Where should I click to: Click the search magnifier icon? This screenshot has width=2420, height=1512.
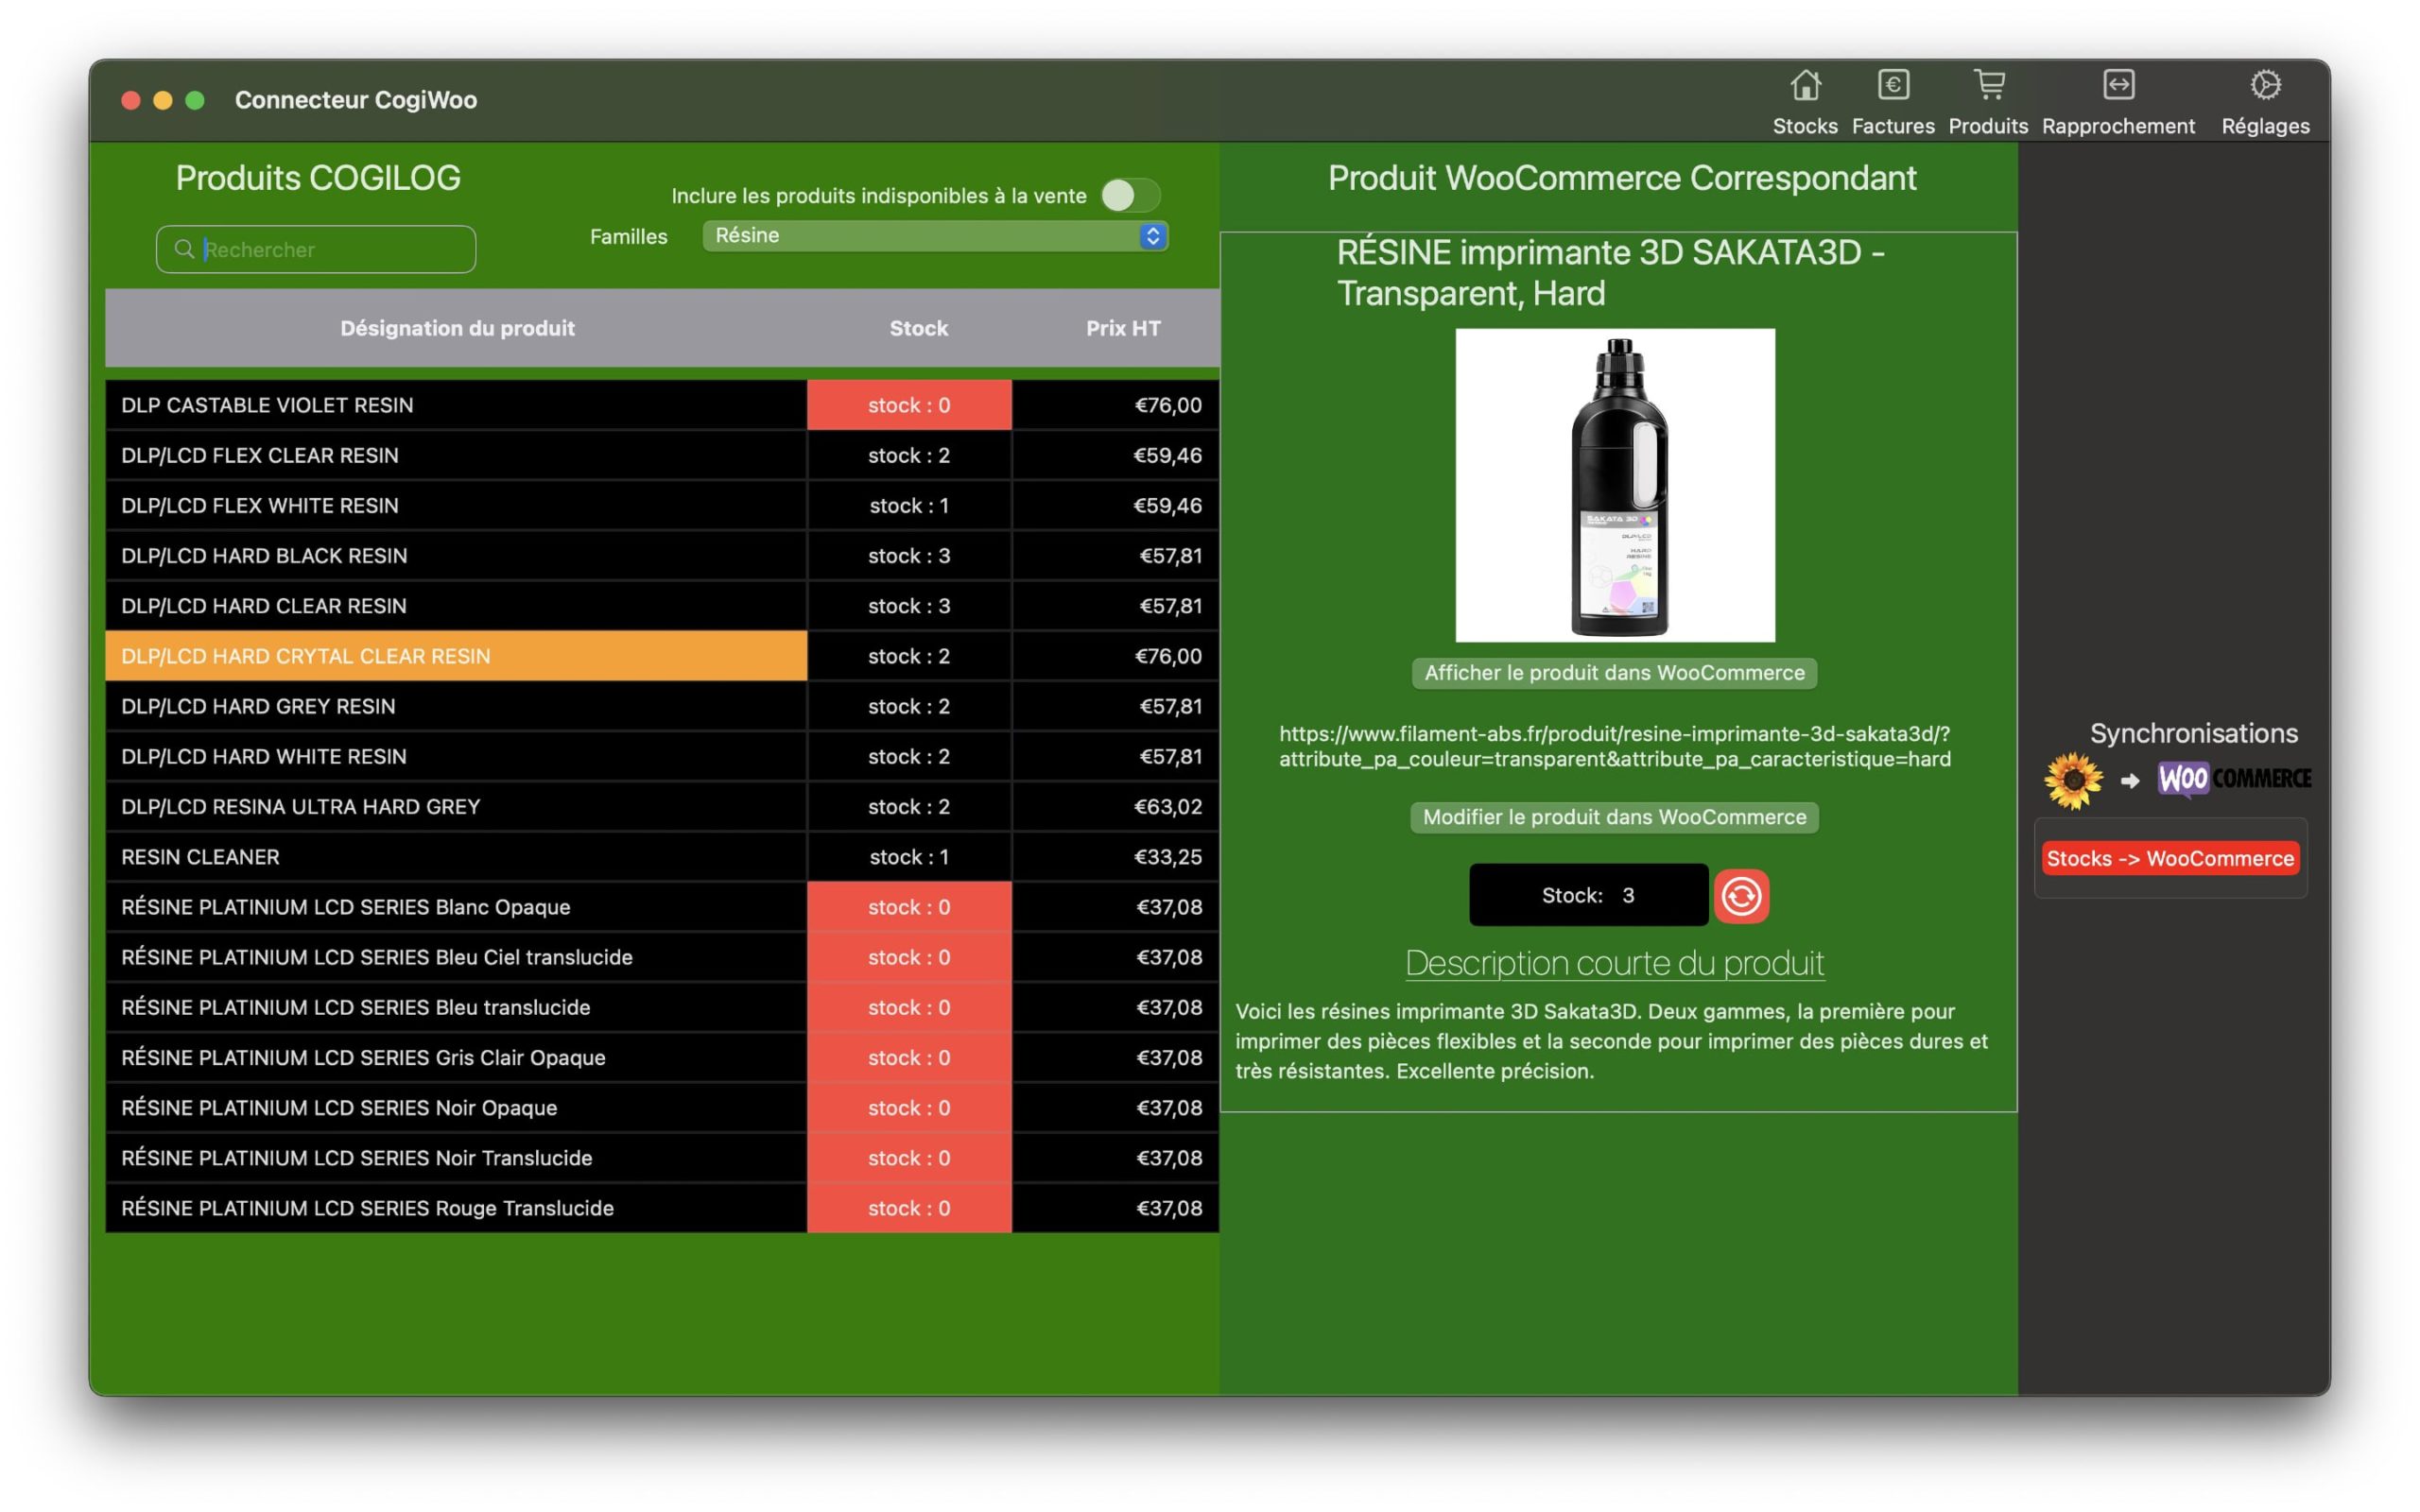point(184,249)
